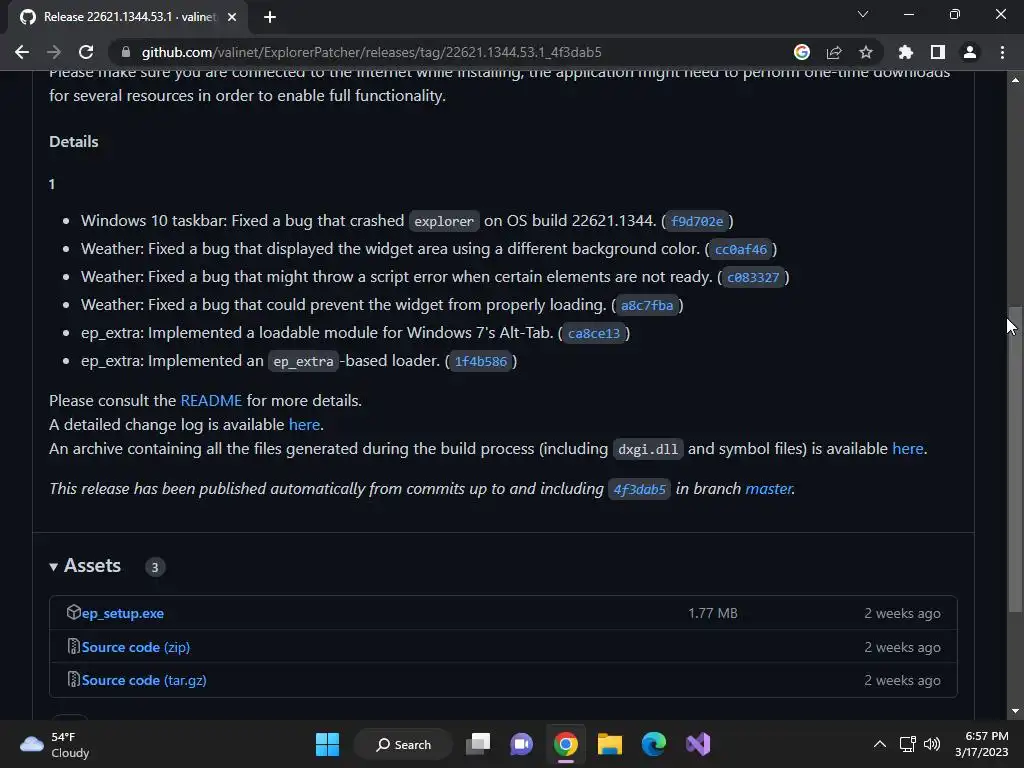Open Chrome three-dot menu
Screen dimensions: 1024x768
coord(1002,52)
